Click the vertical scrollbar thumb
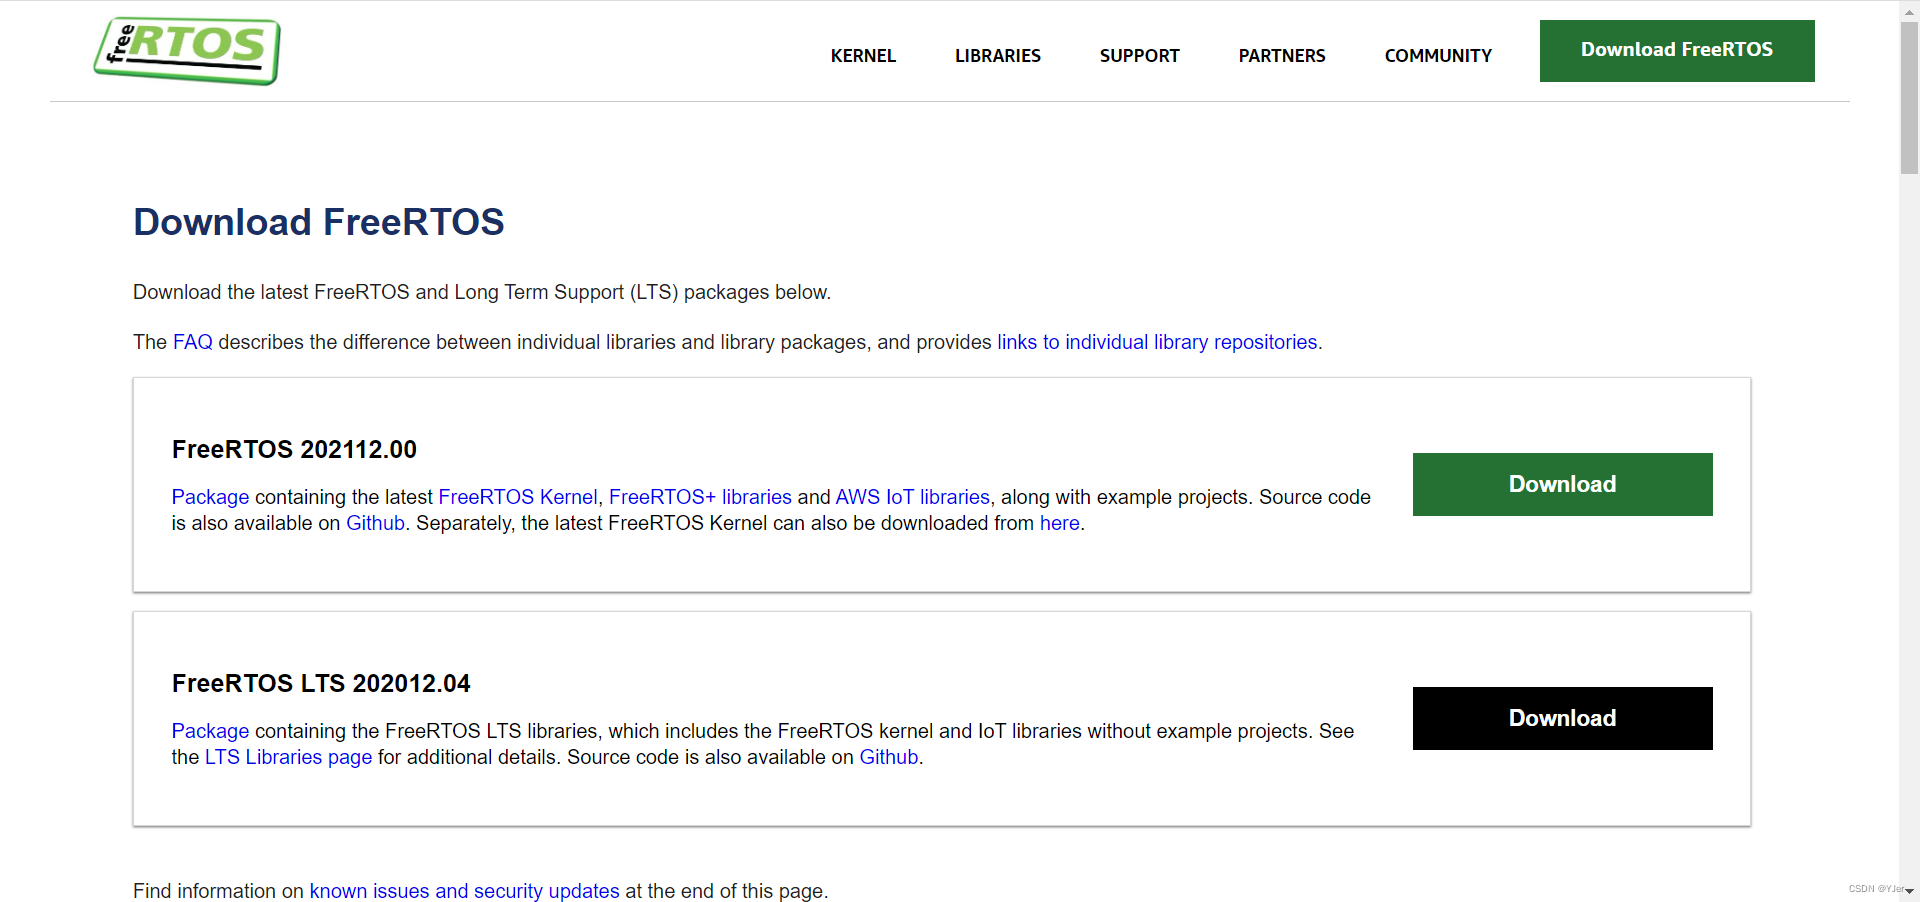Screen dimensions: 1920x902 click(x=1909, y=97)
